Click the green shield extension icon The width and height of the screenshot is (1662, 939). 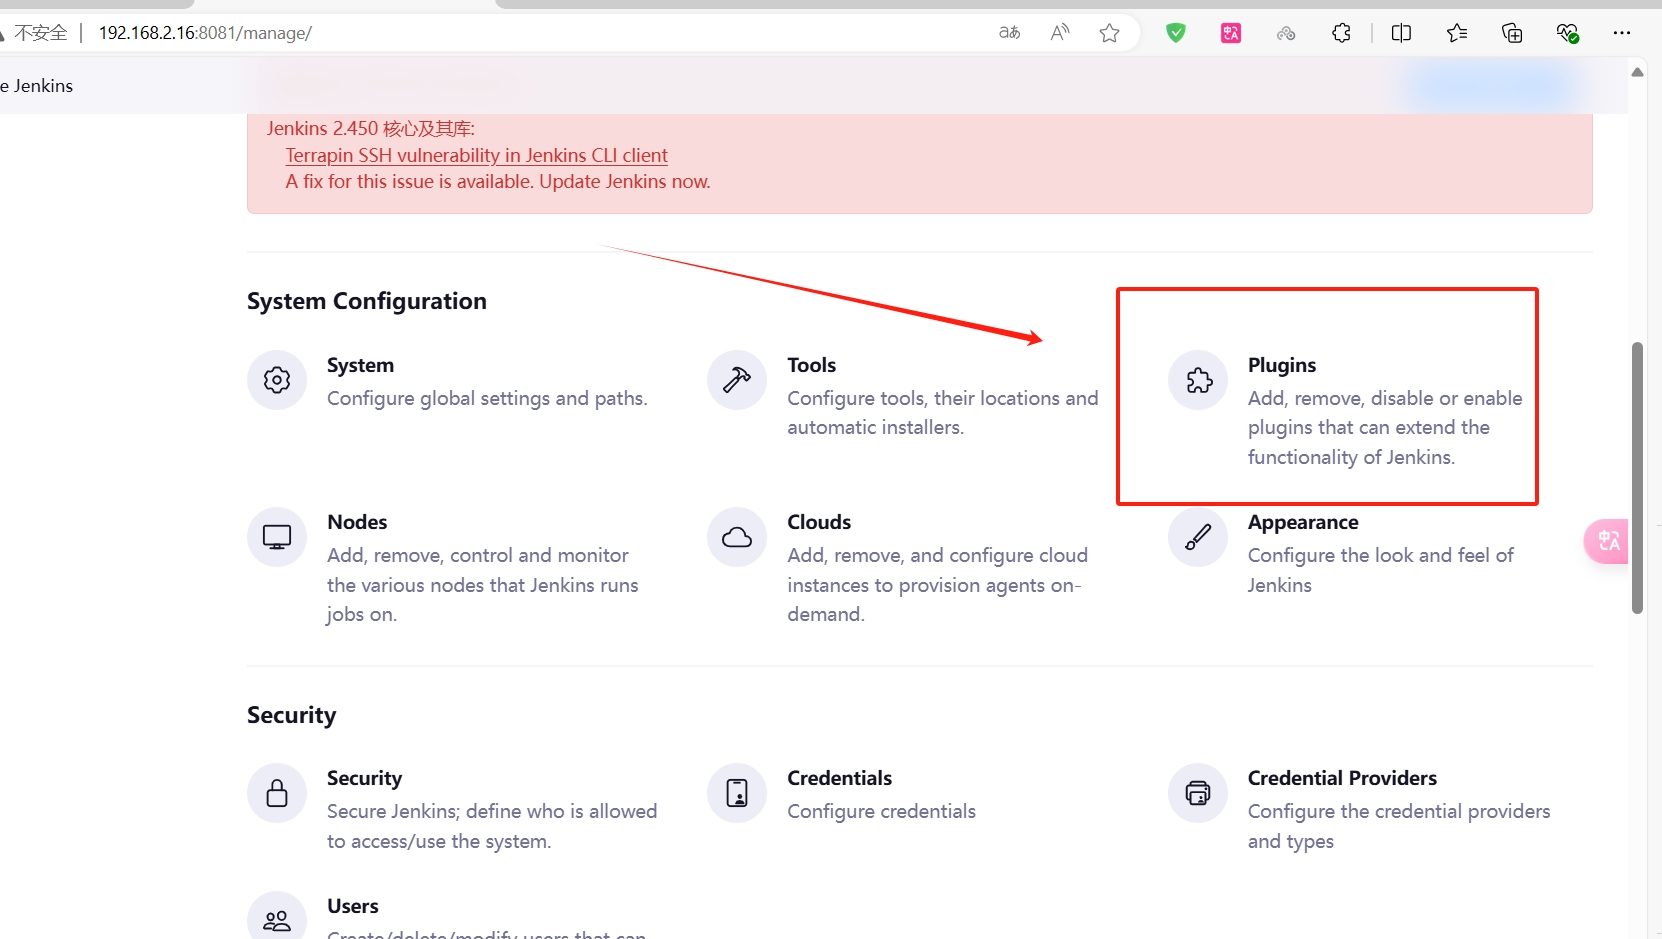click(x=1176, y=33)
